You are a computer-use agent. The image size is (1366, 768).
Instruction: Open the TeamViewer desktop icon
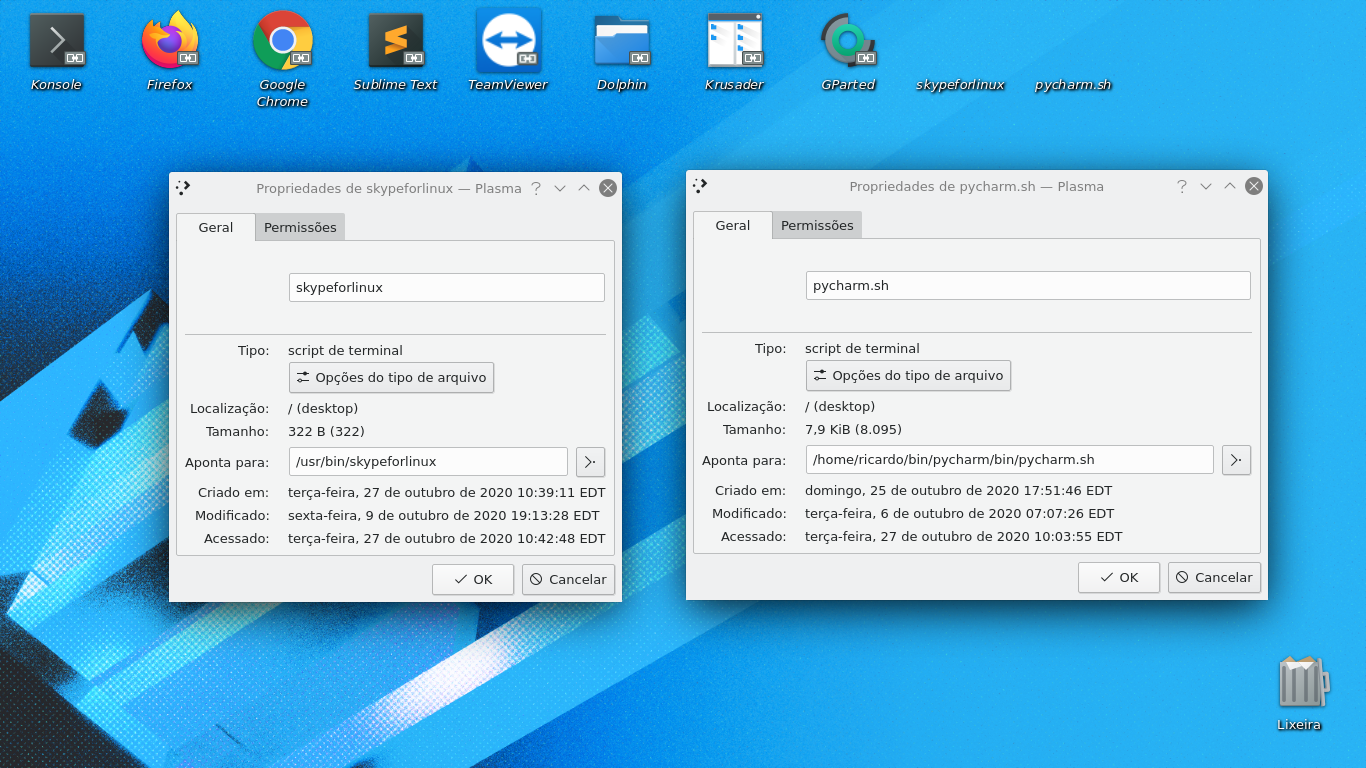click(x=508, y=52)
